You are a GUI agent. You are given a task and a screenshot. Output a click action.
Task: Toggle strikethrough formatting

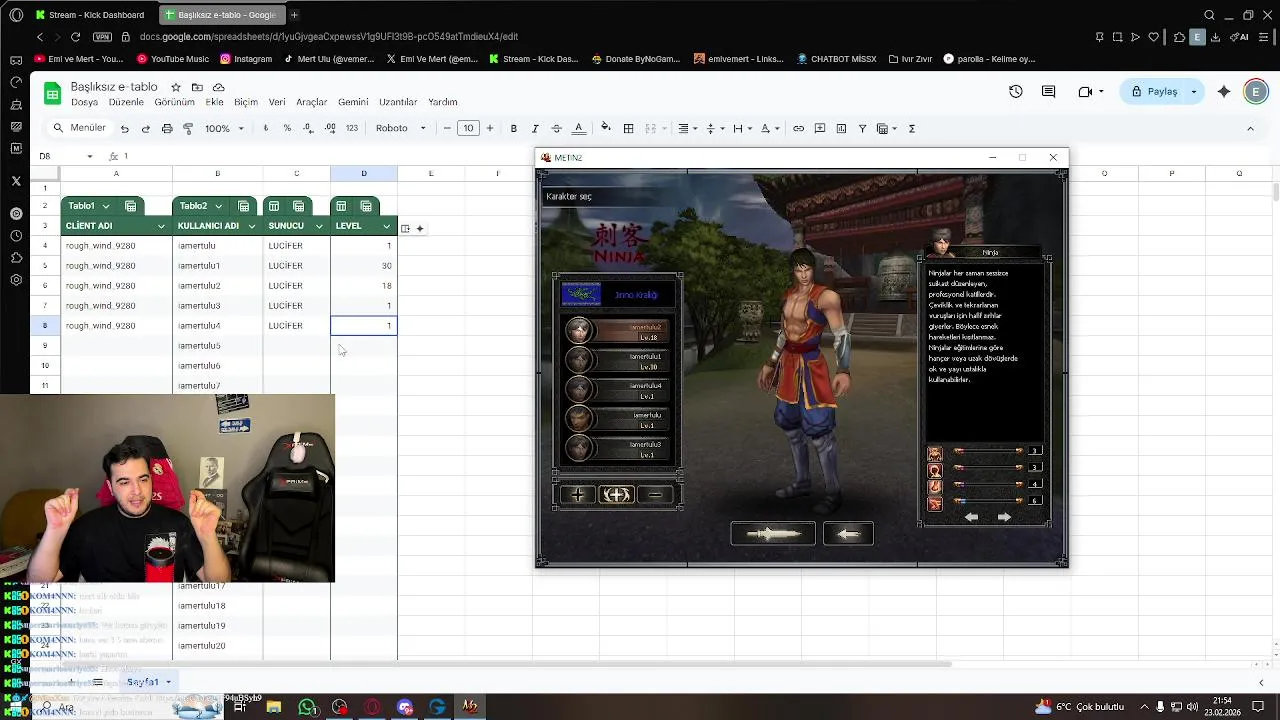[556, 128]
